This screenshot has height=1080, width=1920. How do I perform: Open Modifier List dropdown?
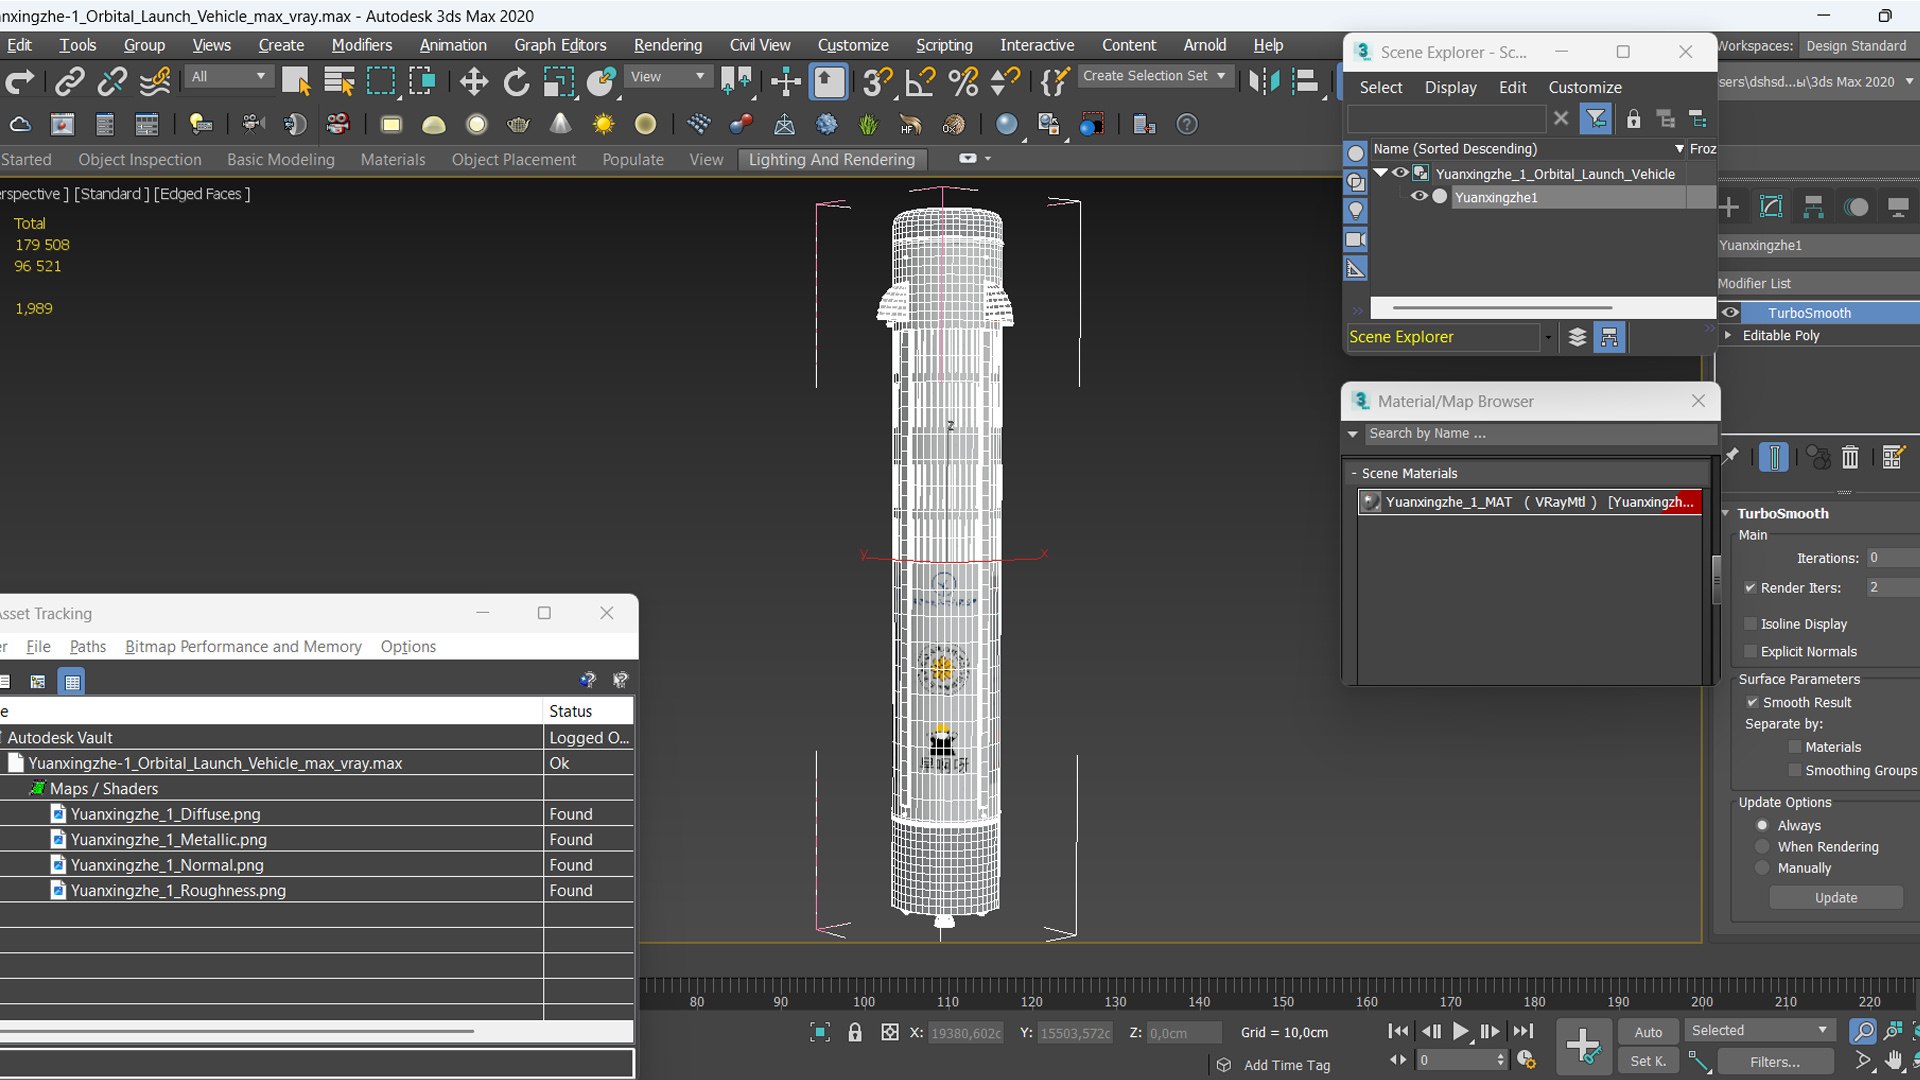(x=1818, y=283)
